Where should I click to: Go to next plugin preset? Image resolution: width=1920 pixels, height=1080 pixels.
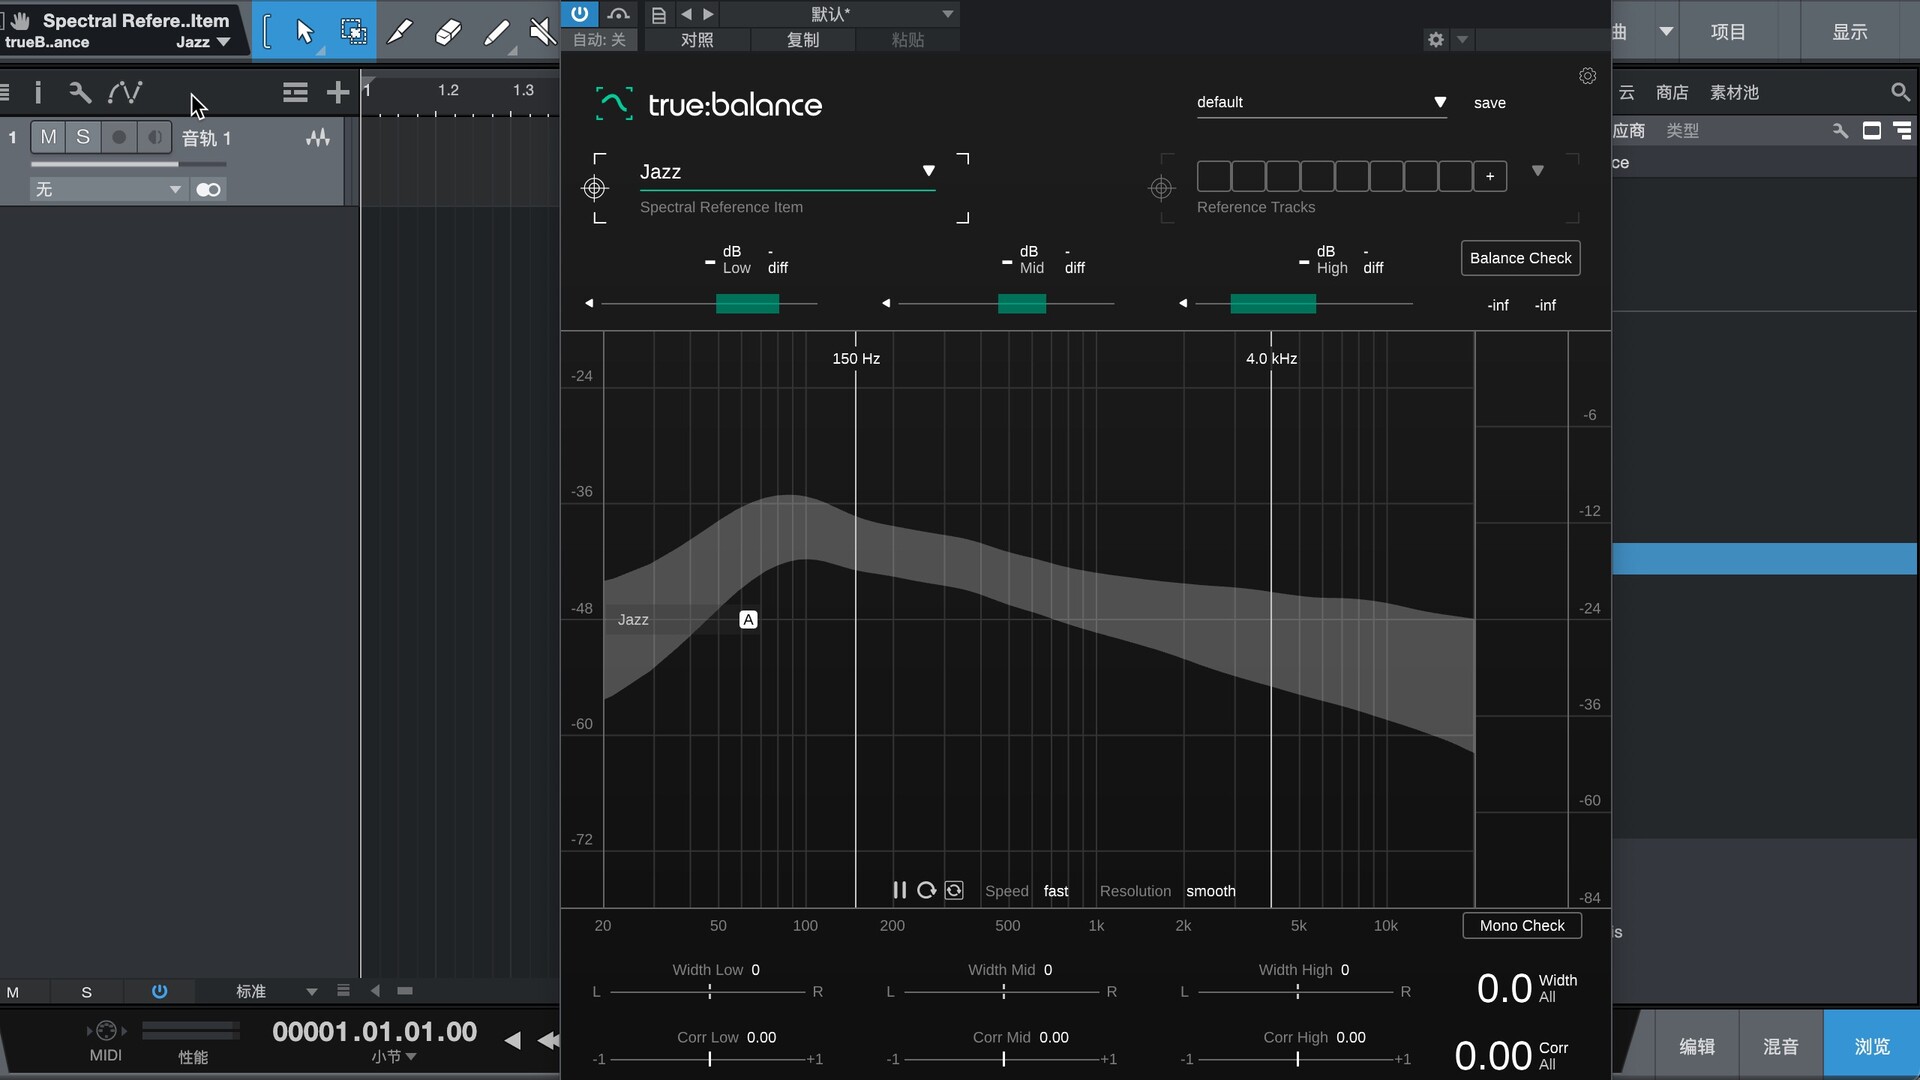[x=708, y=14]
